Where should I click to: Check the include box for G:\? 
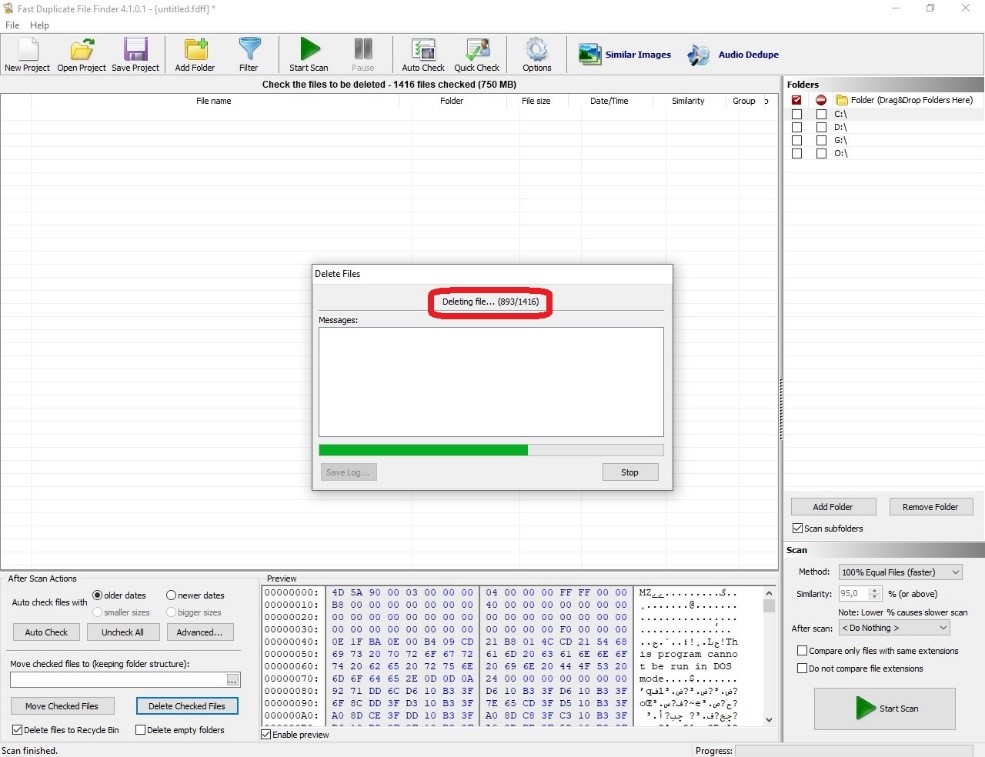797,140
